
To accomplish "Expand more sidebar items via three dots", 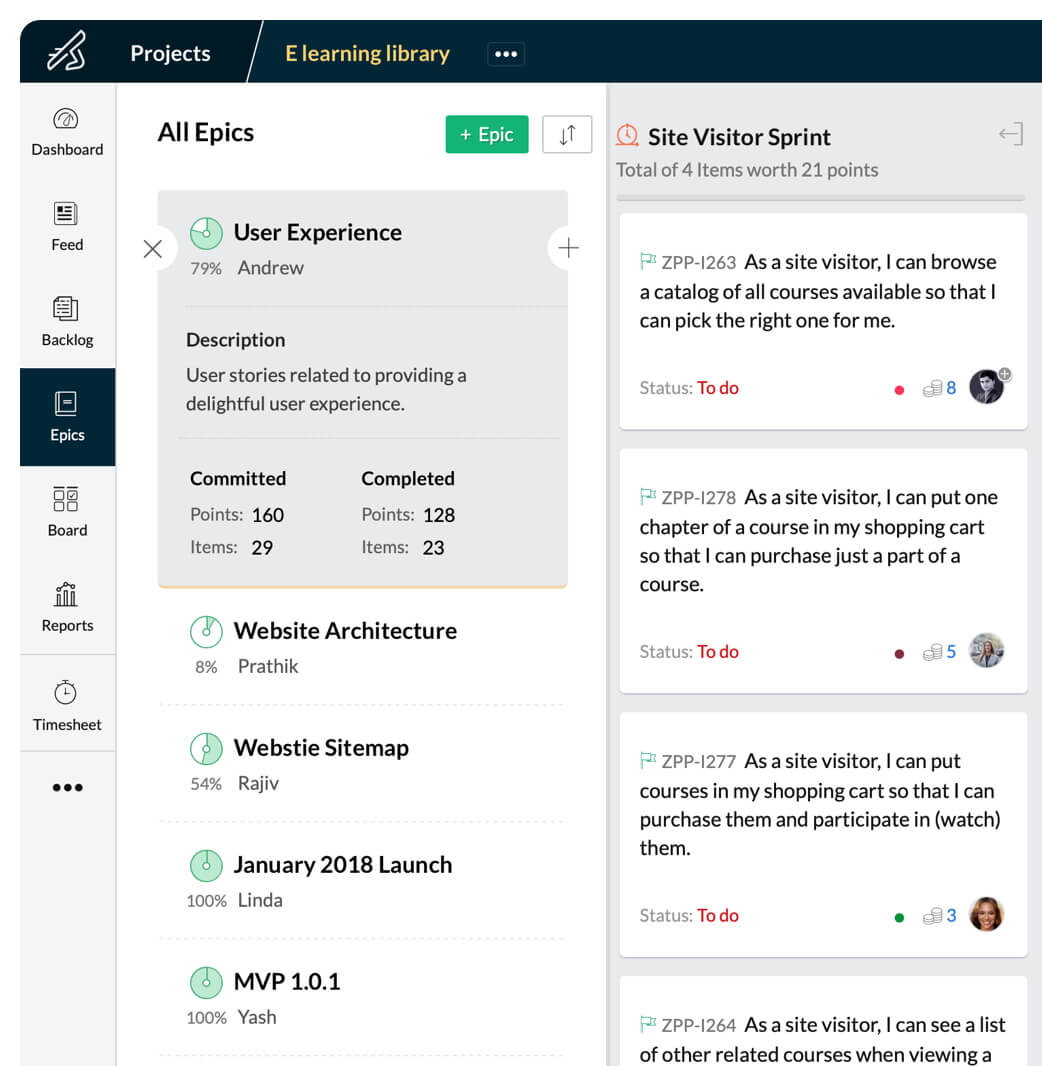I will 67,788.
